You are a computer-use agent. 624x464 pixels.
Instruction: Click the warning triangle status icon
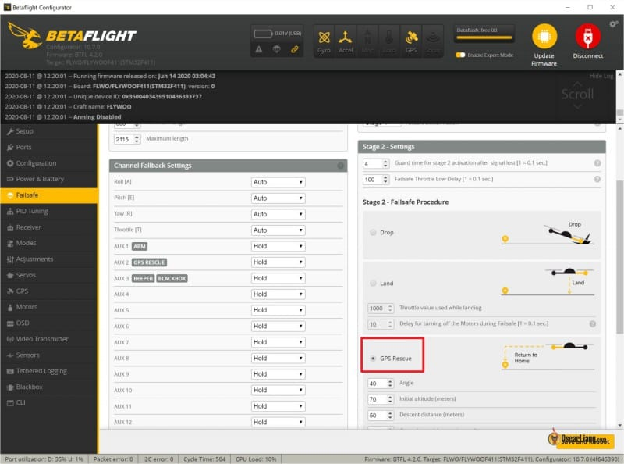tap(259, 49)
